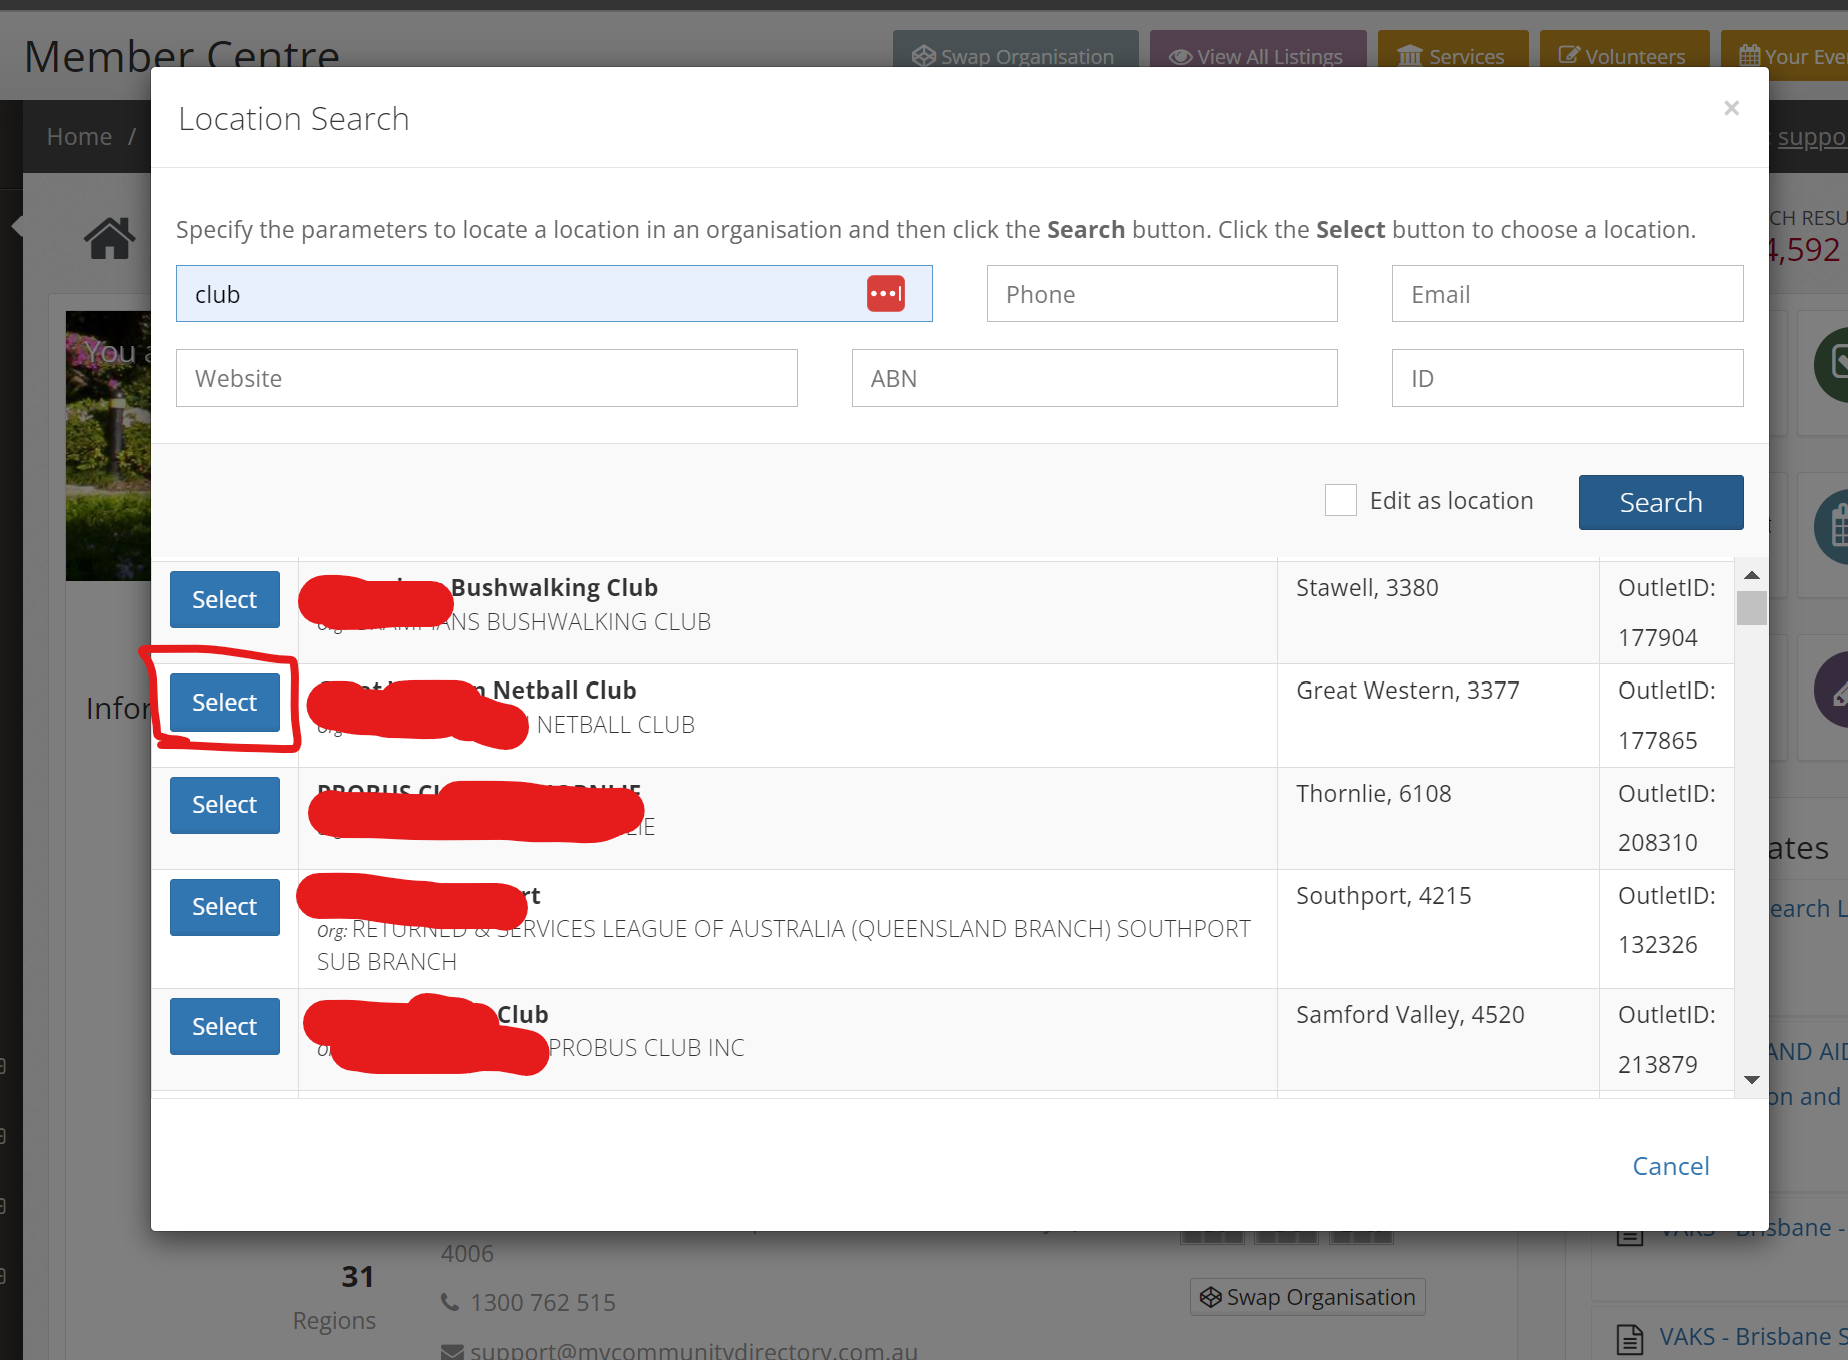Enable the Edit as location checkbox
The height and width of the screenshot is (1360, 1848).
coord(1340,499)
